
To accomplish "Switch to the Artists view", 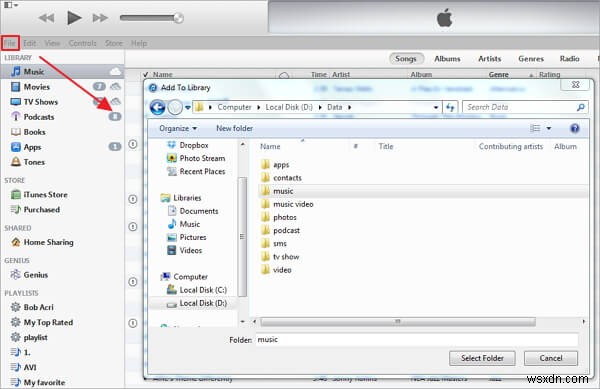I will pos(489,59).
